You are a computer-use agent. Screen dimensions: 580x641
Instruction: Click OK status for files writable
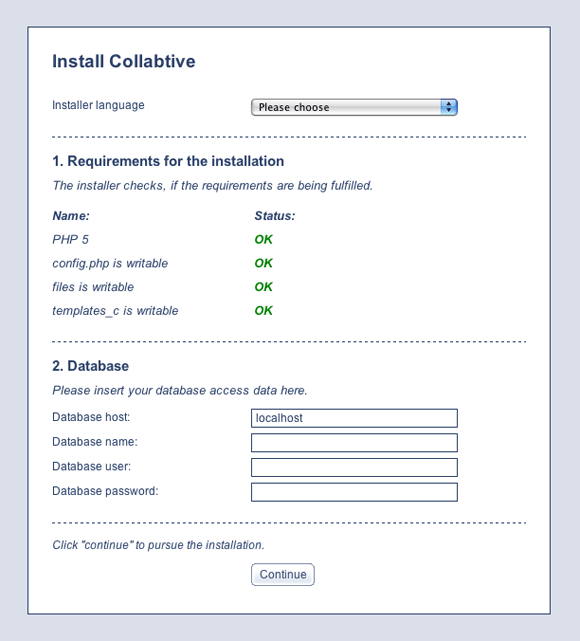264,287
